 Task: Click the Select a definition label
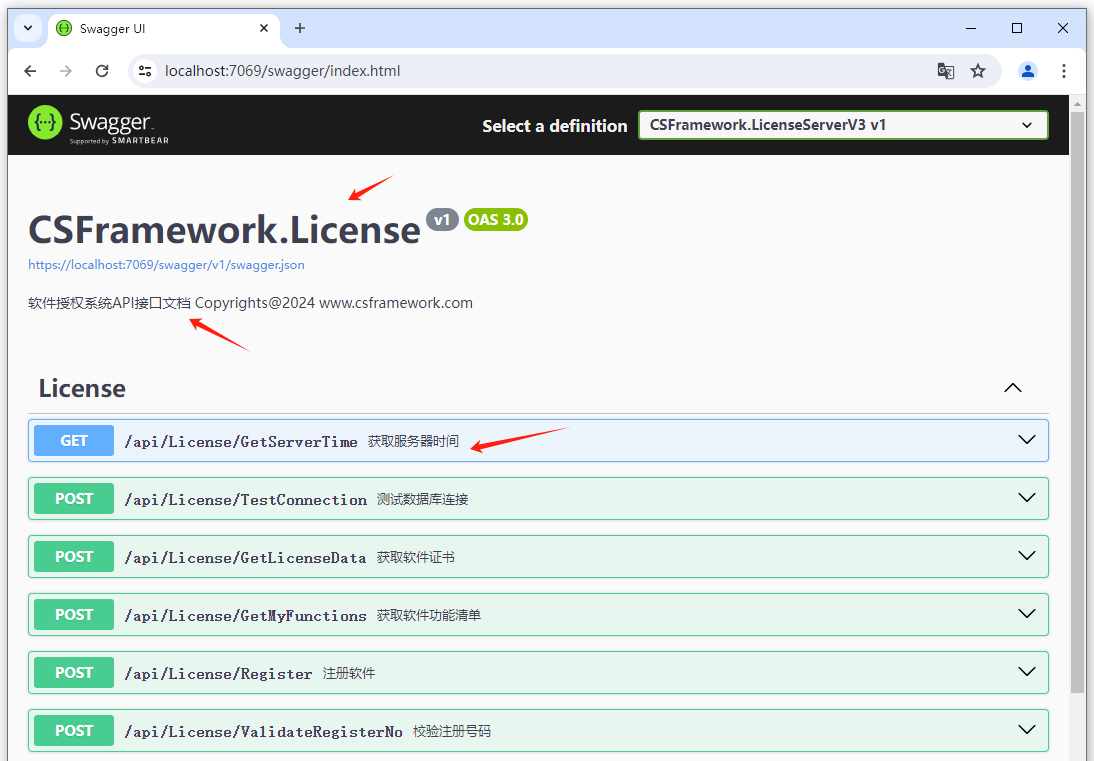(555, 126)
